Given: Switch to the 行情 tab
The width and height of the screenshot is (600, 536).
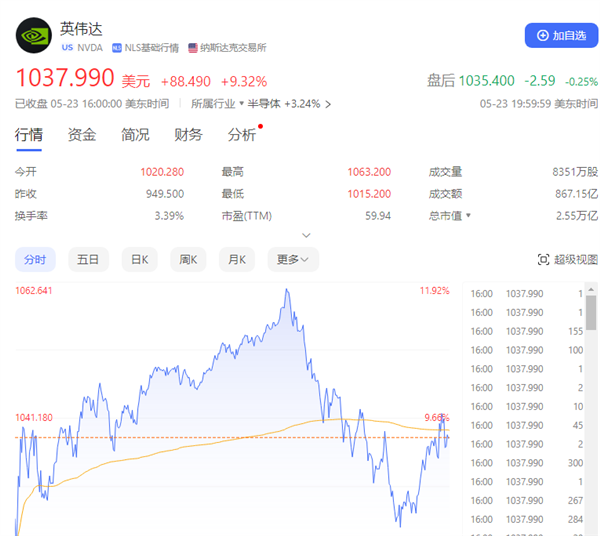Looking at the screenshot, I should click(29, 135).
